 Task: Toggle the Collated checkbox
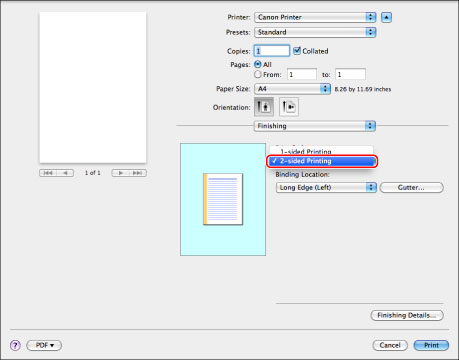(x=297, y=51)
